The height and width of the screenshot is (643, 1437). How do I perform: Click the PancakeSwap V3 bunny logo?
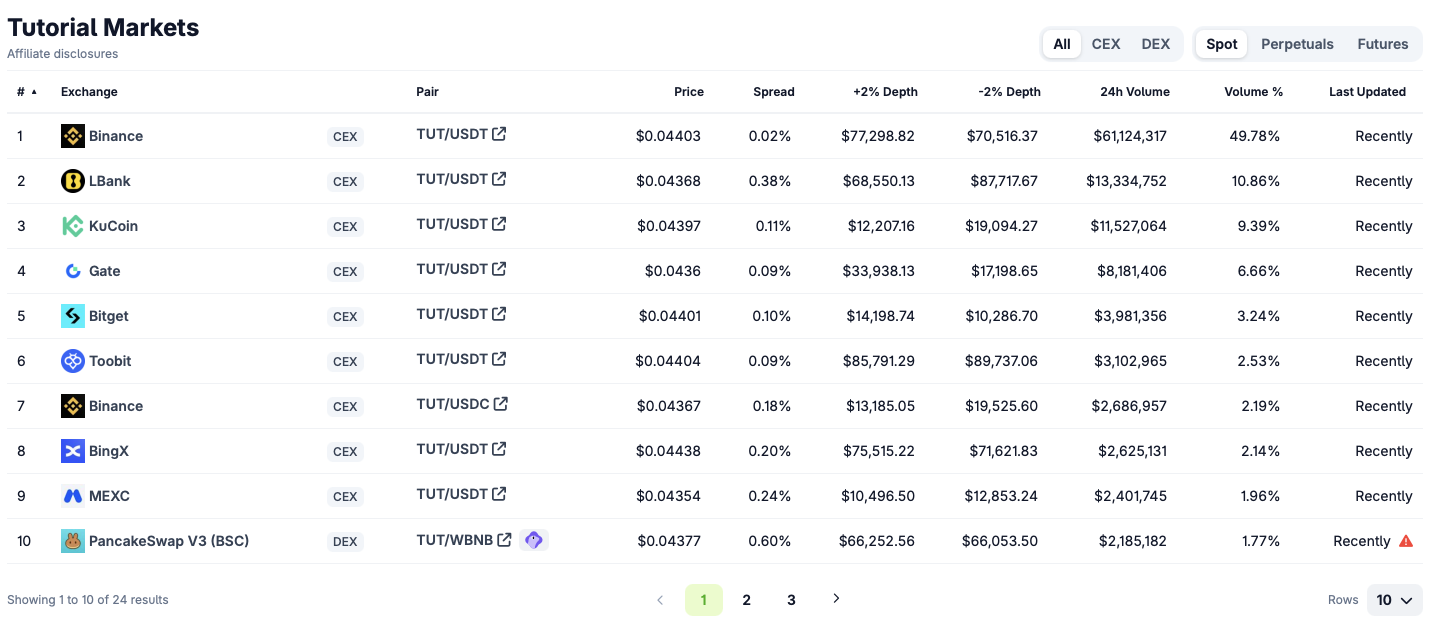pyautogui.click(x=73, y=541)
